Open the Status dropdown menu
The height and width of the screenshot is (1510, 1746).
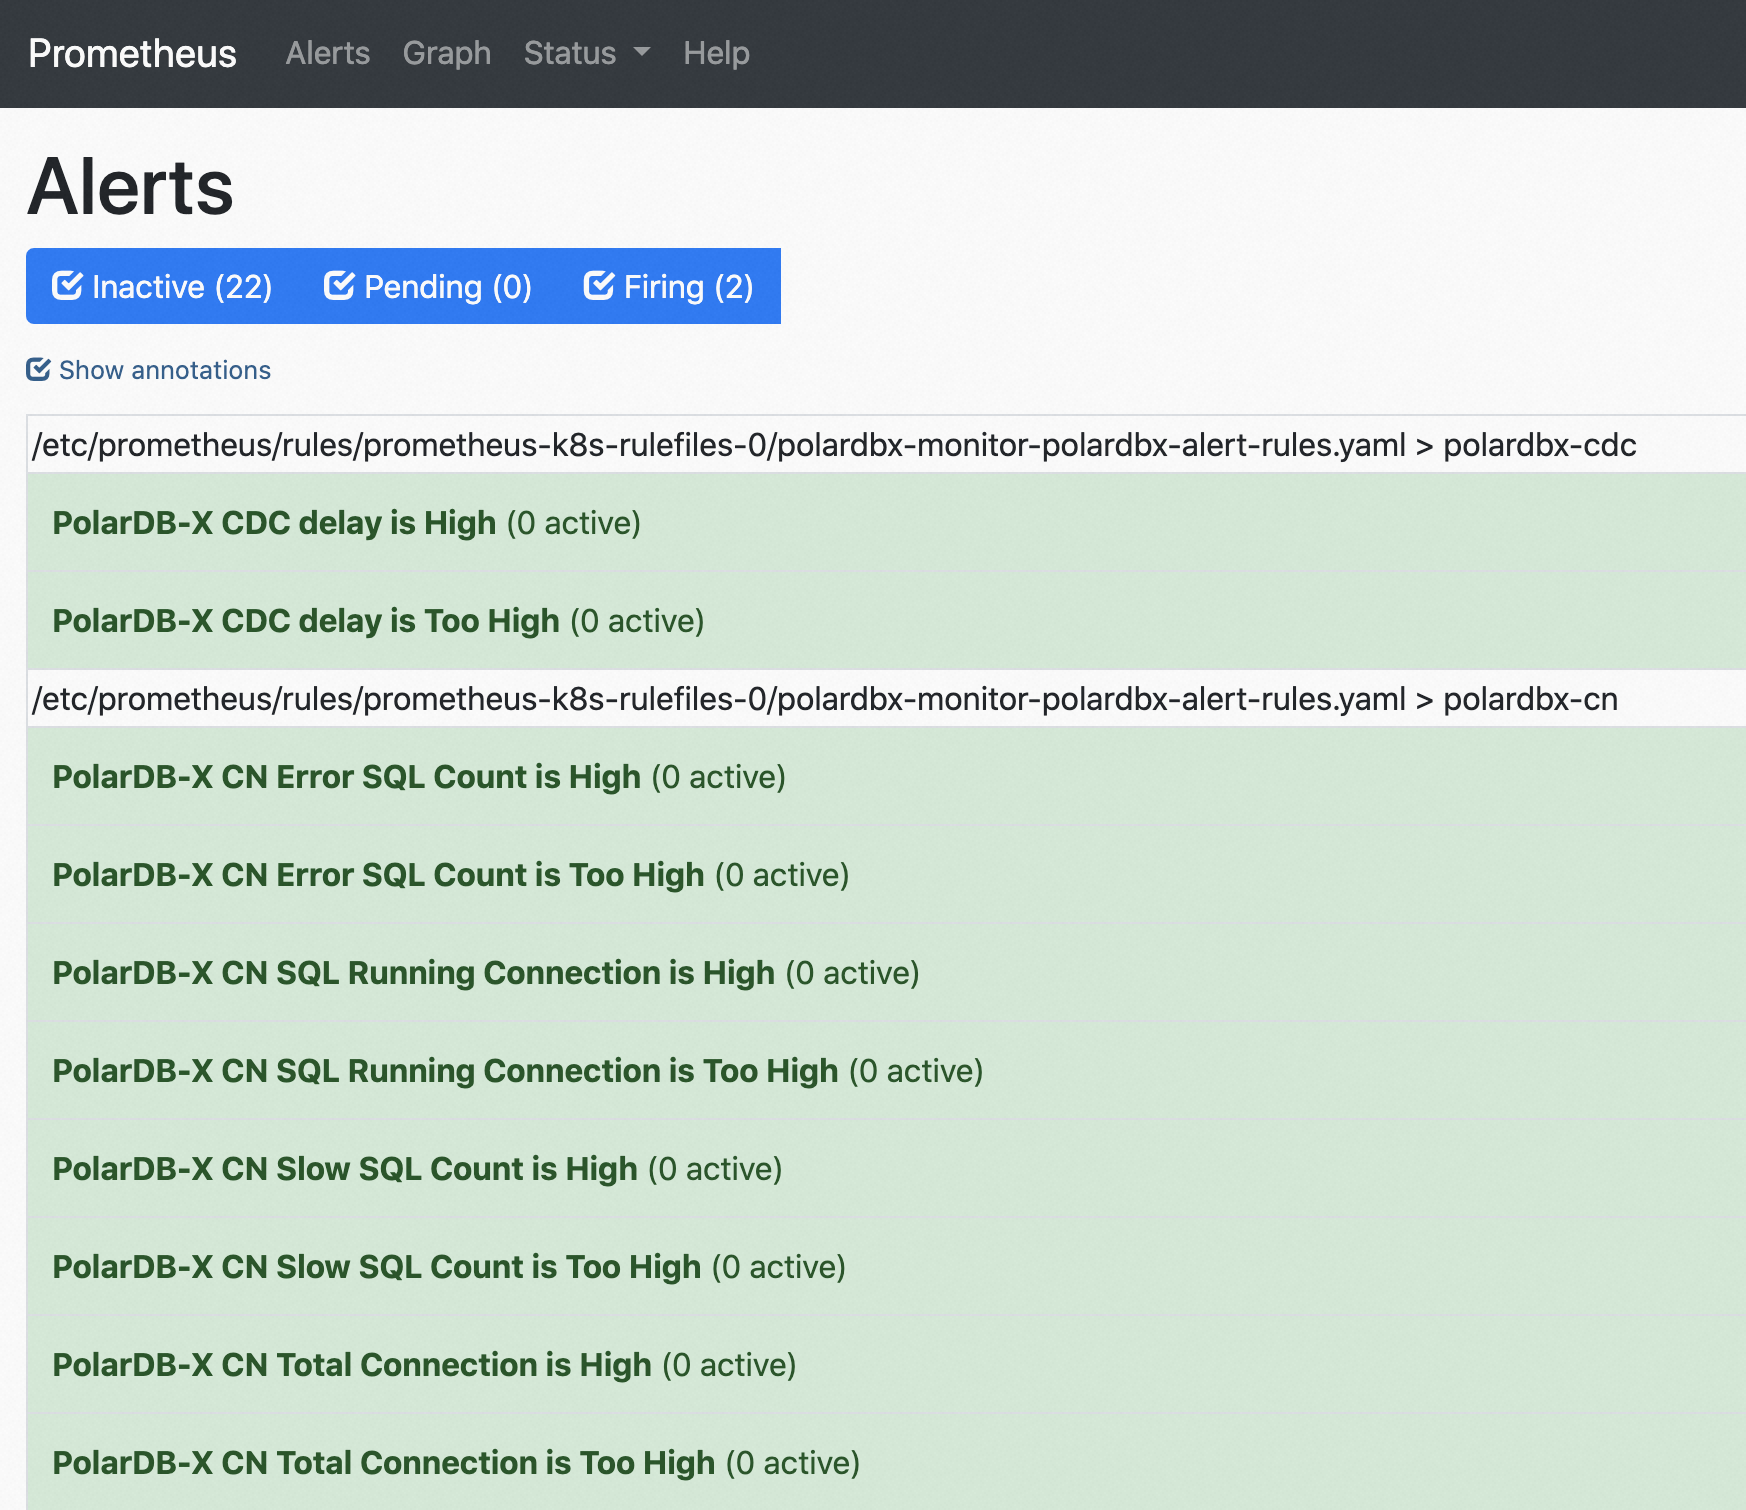pos(587,53)
